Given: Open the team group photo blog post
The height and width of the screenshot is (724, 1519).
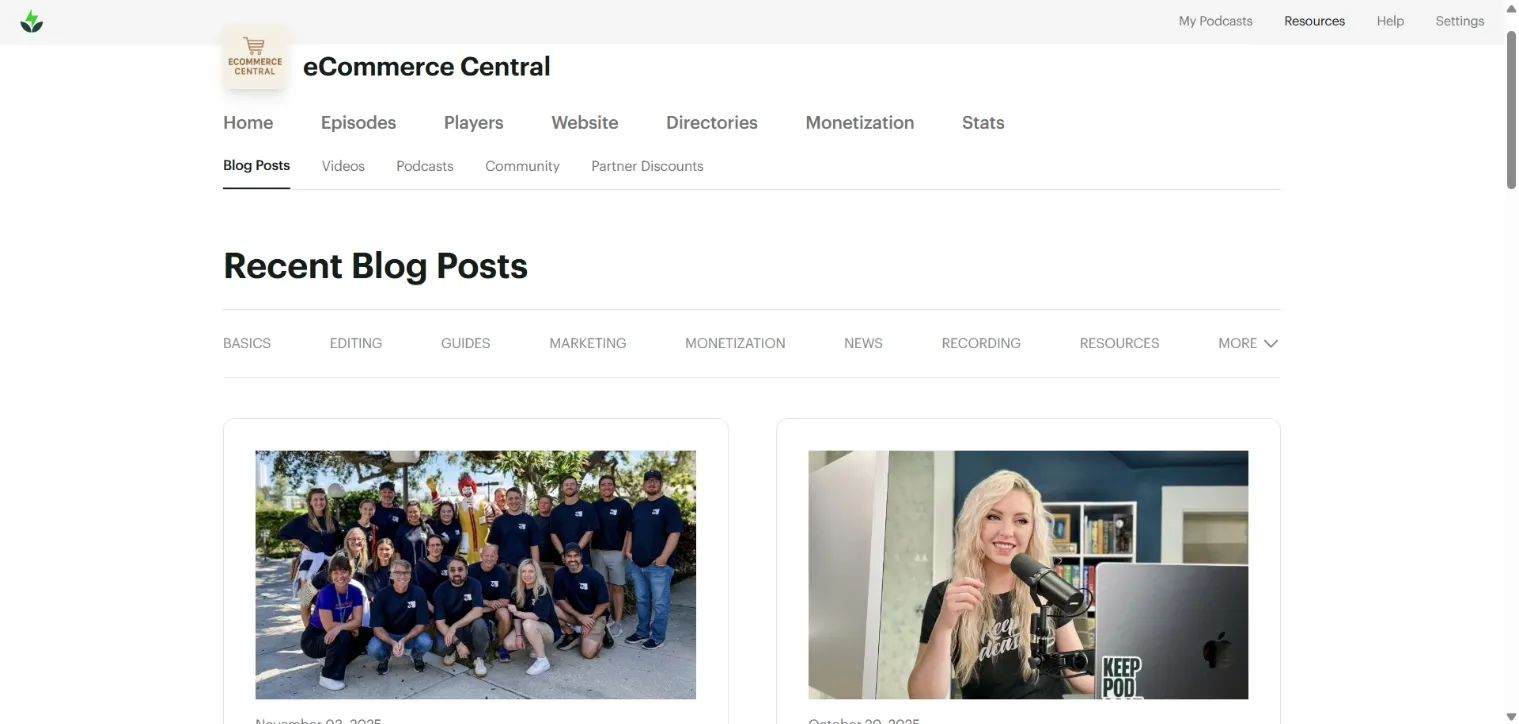Looking at the screenshot, I should point(476,575).
